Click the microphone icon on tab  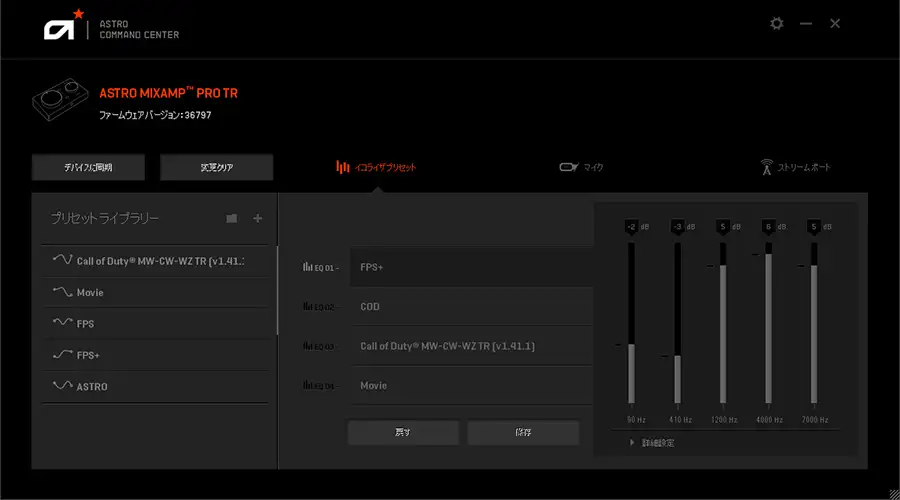(569, 167)
